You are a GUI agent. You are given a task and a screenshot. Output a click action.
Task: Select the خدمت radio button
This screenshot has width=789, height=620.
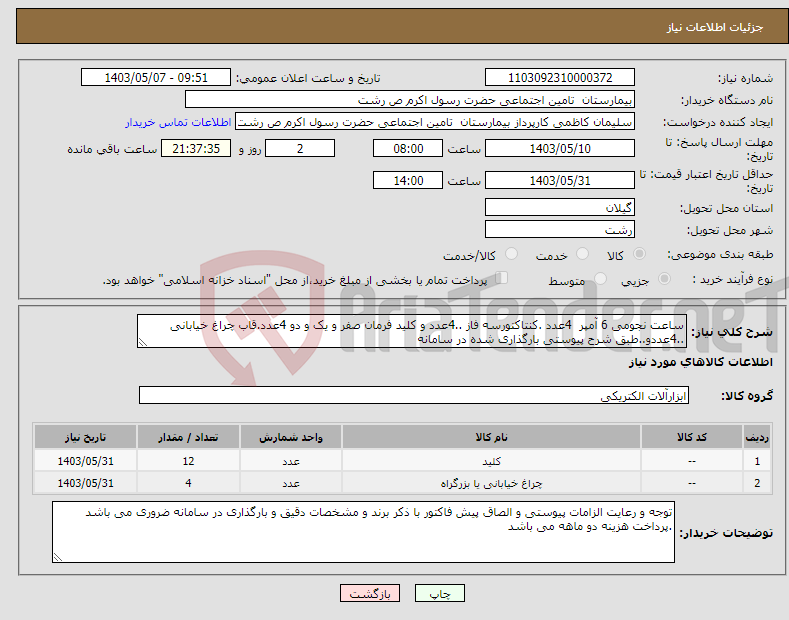(x=582, y=254)
